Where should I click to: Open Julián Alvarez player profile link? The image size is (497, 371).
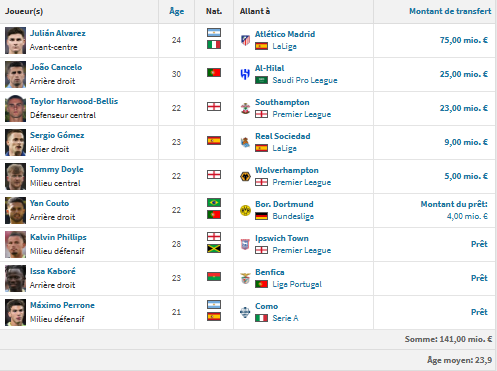pos(58,33)
